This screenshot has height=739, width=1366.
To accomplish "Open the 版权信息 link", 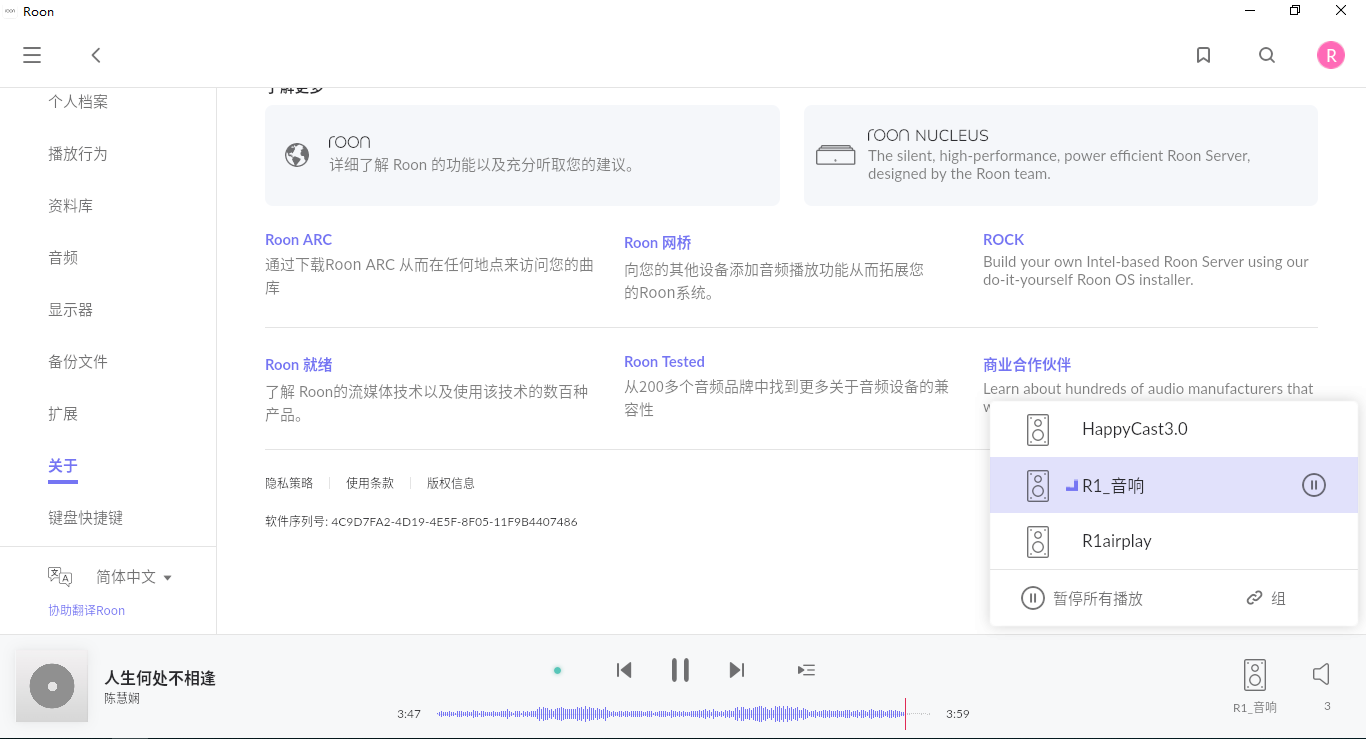I will pos(451,483).
